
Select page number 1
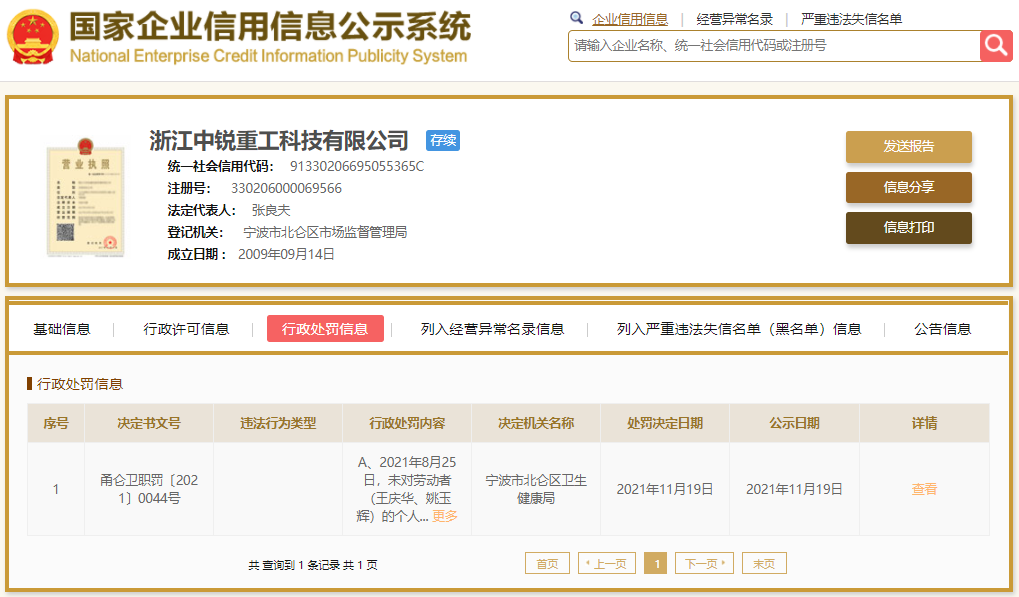tap(656, 563)
